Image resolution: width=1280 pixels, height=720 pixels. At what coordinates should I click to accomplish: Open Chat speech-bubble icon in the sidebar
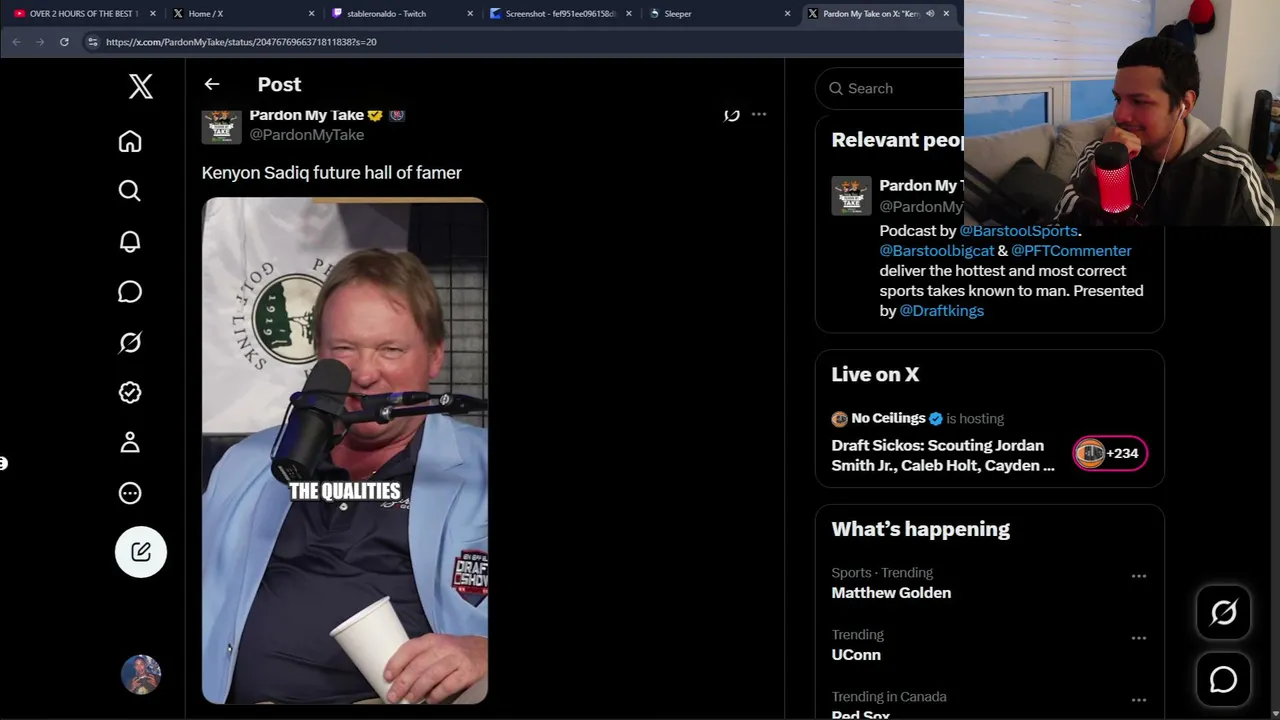coord(130,292)
